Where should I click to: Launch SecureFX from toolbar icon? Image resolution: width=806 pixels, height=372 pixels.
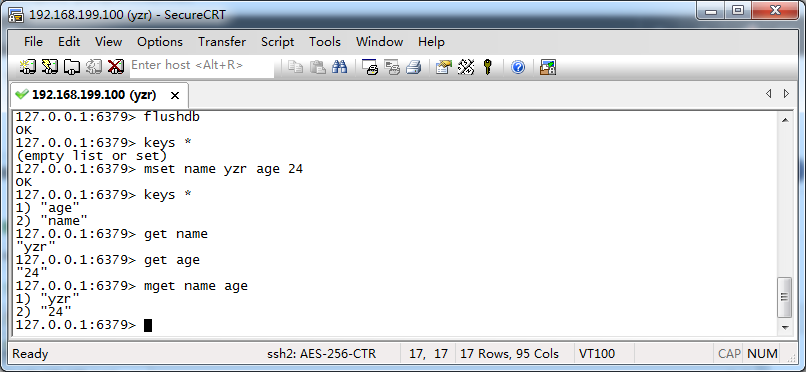pos(548,67)
